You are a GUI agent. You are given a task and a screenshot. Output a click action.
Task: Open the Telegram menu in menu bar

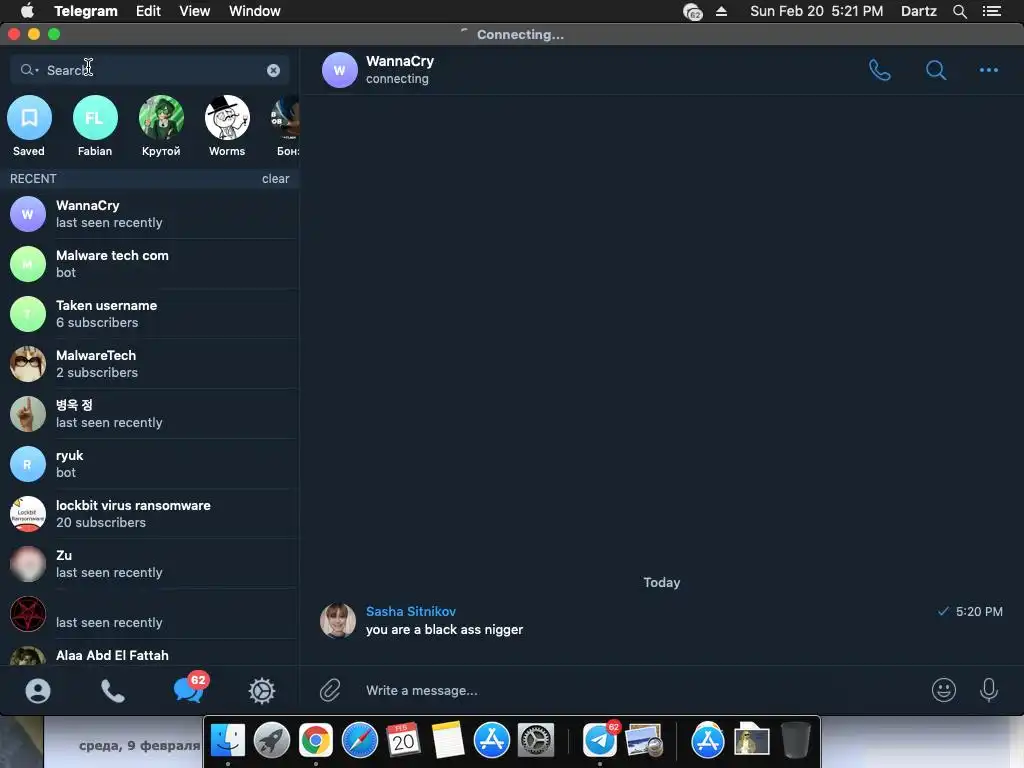(x=86, y=11)
